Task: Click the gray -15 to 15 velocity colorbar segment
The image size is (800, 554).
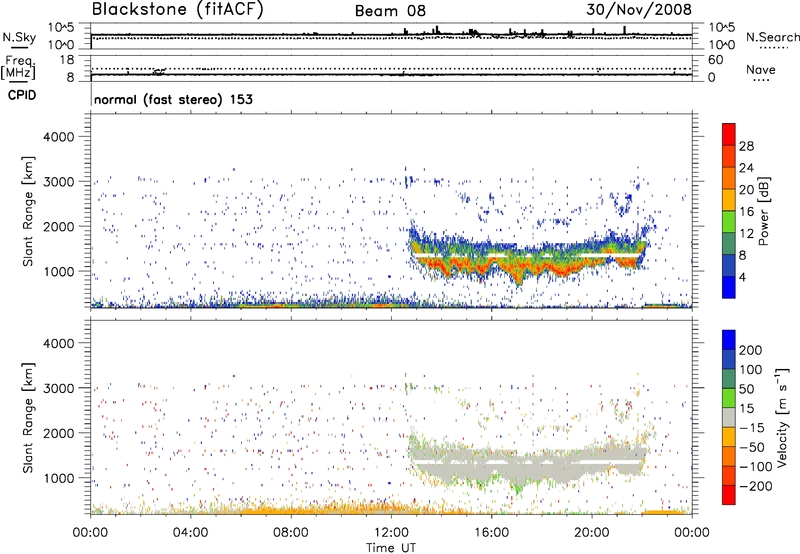Action: [x=729, y=417]
